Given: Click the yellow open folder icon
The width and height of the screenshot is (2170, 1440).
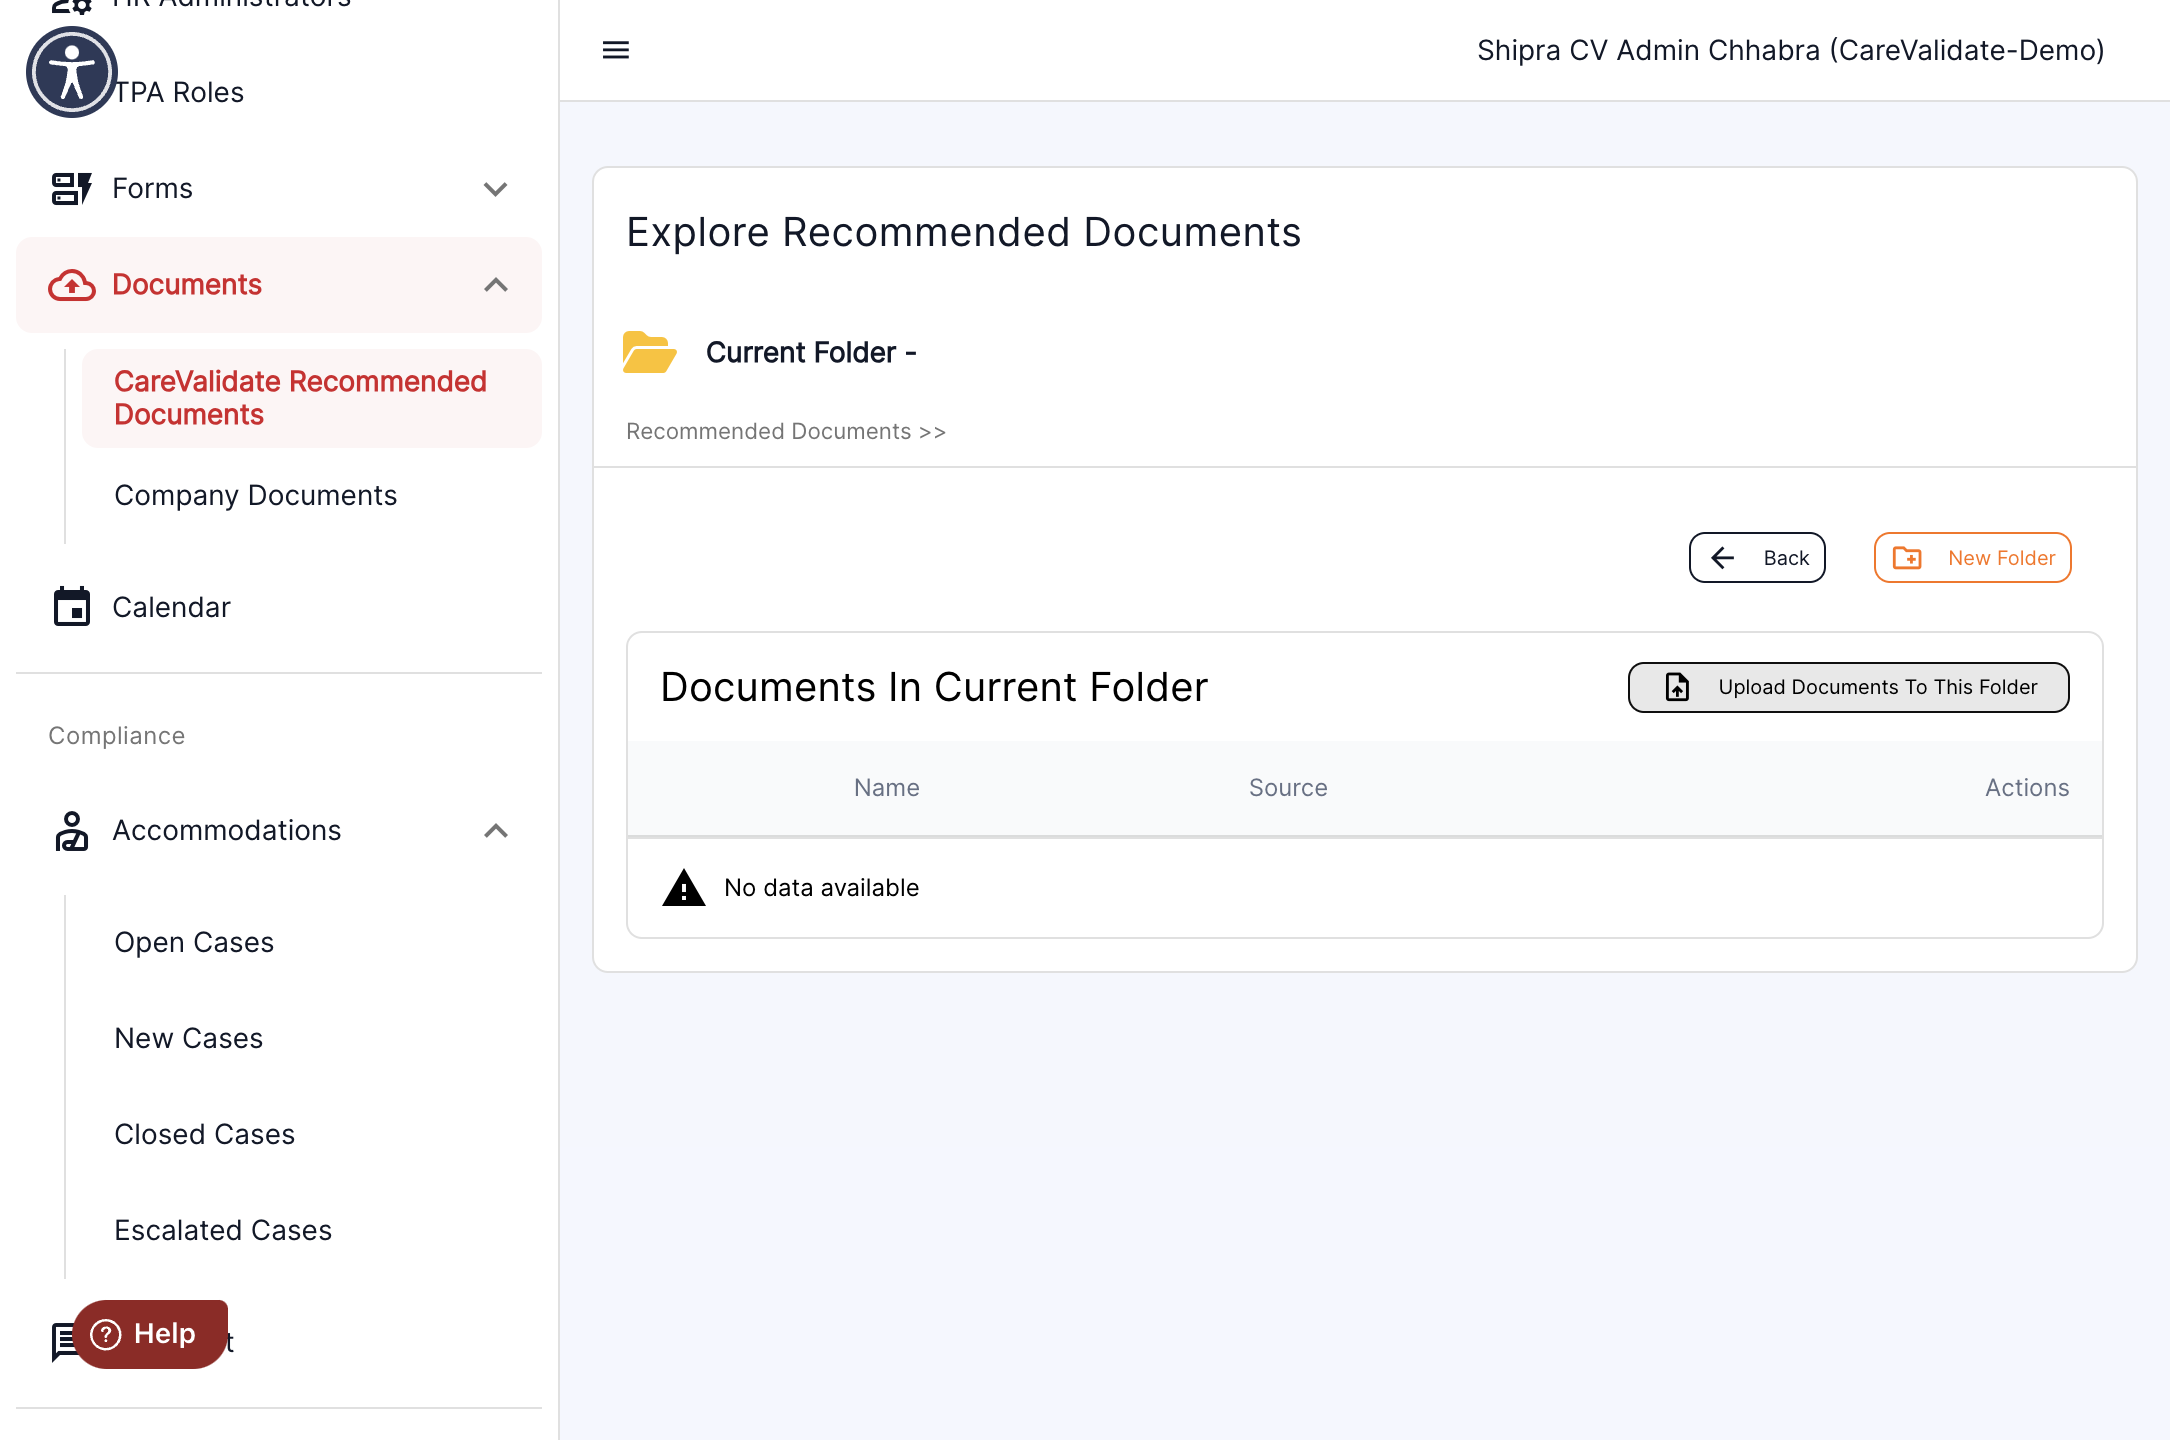Looking at the screenshot, I should point(649,352).
